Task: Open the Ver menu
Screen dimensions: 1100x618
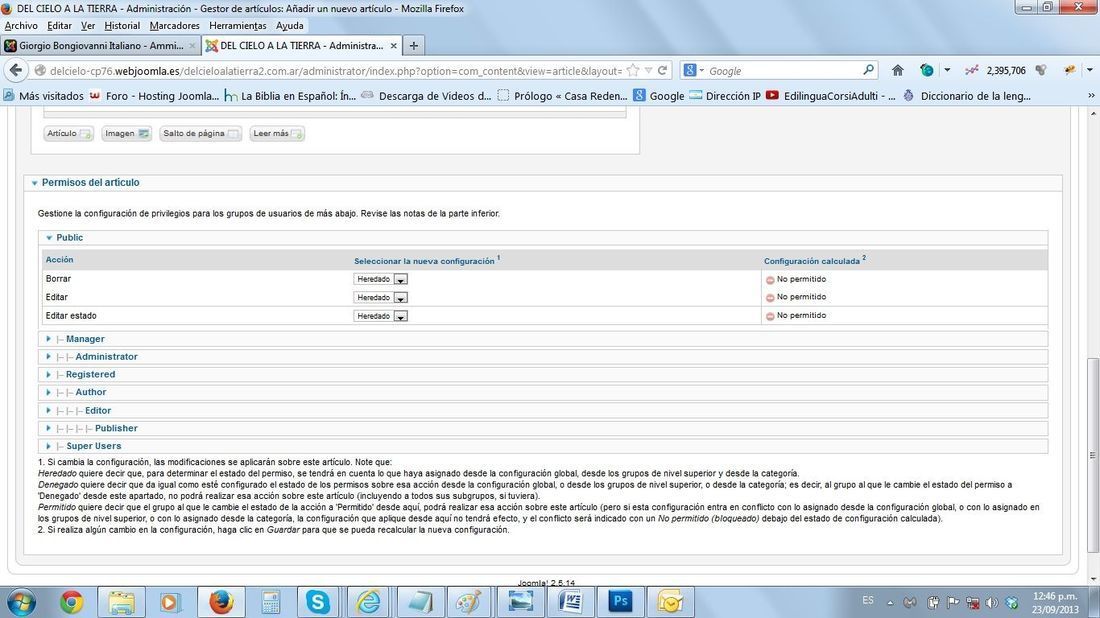Action: [x=88, y=26]
